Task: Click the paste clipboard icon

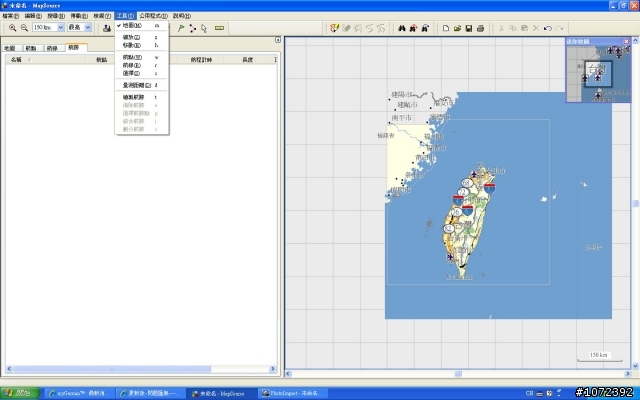Action: (x=524, y=28)
